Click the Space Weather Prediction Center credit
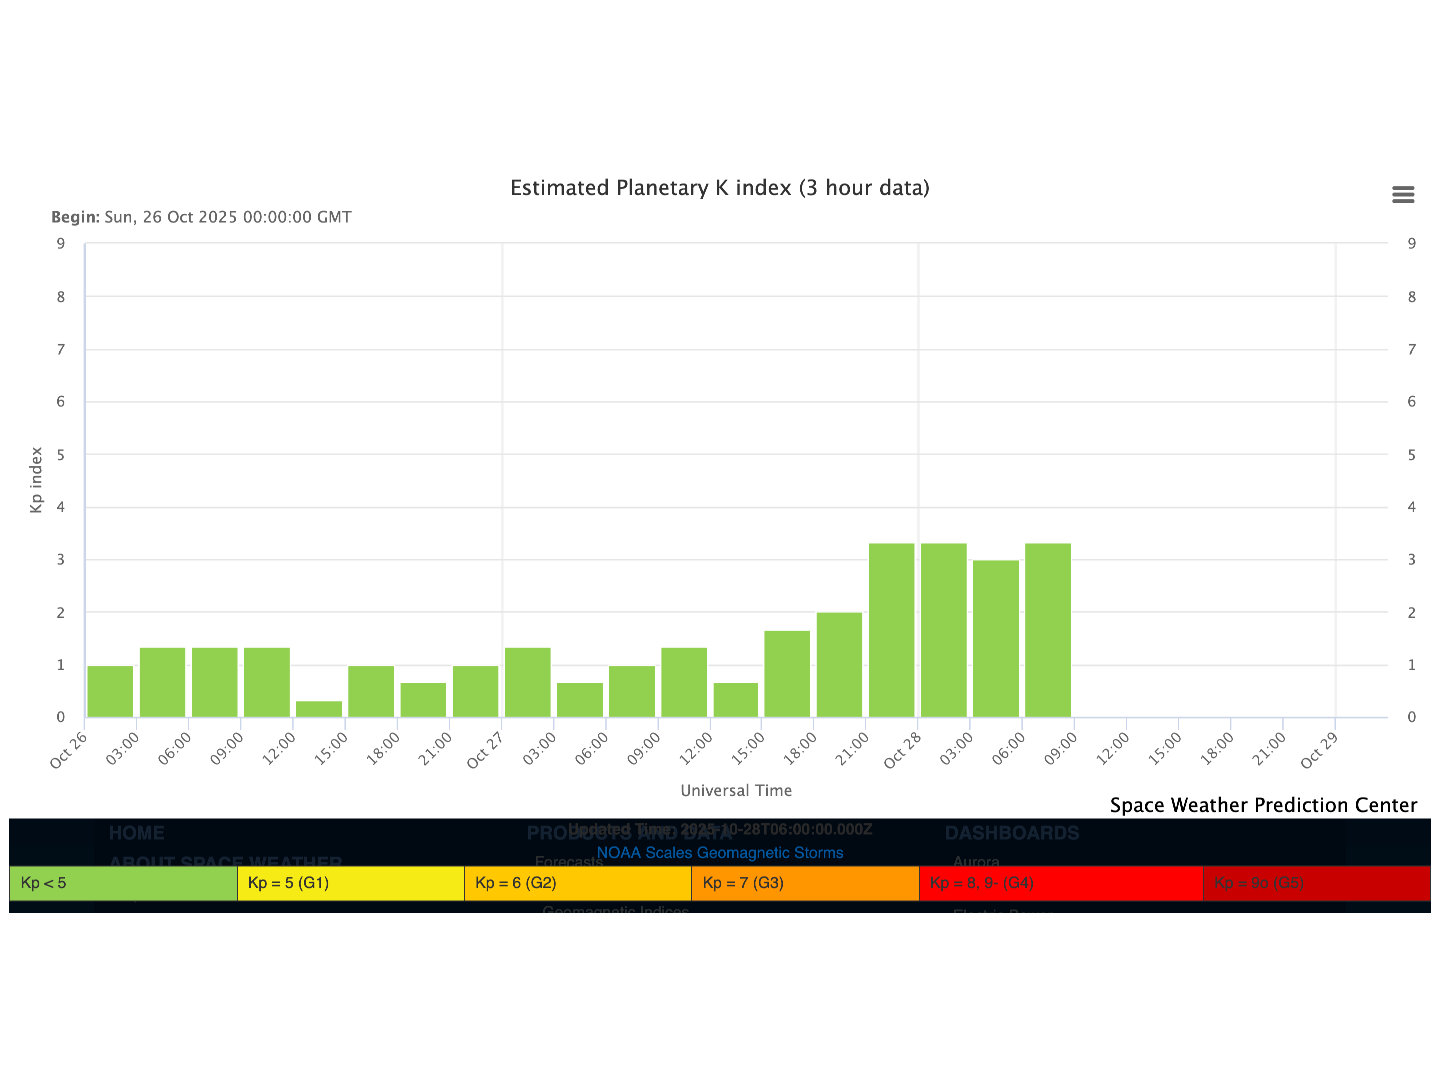Screen dimensions: 1440x1080 pos(1263,805)
